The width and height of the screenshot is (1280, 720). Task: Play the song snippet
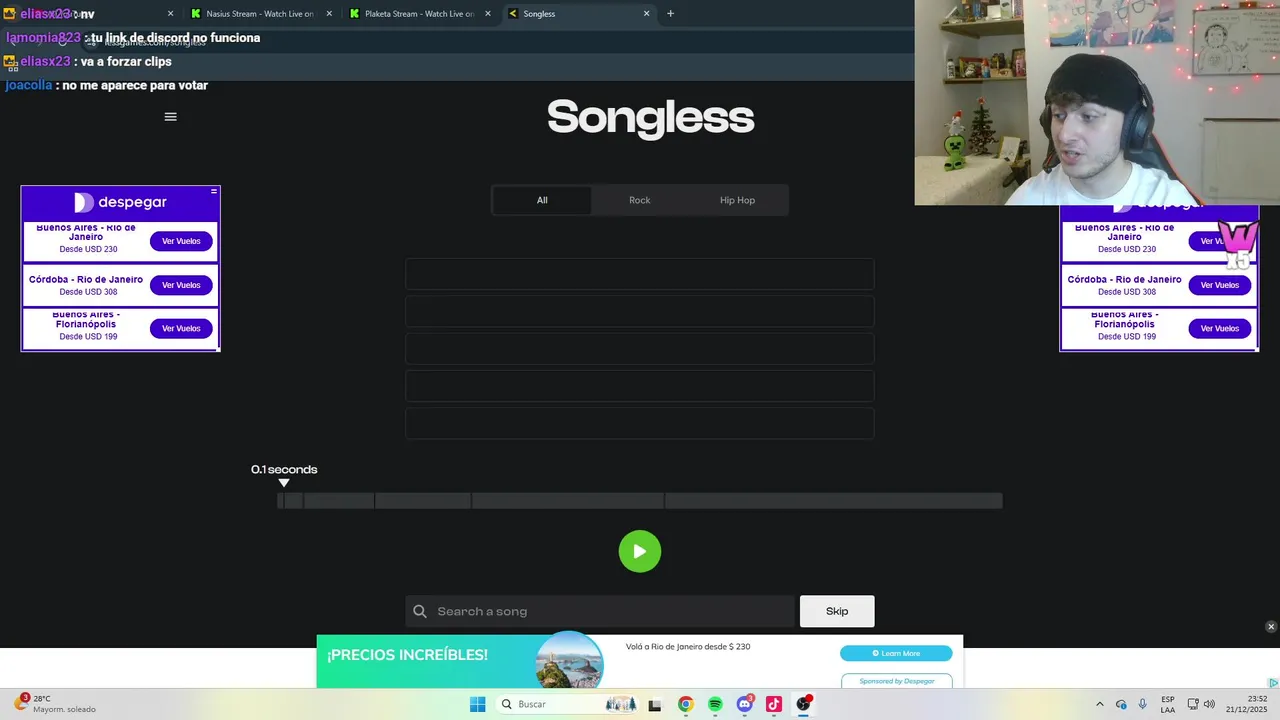(x=640, y=551)
